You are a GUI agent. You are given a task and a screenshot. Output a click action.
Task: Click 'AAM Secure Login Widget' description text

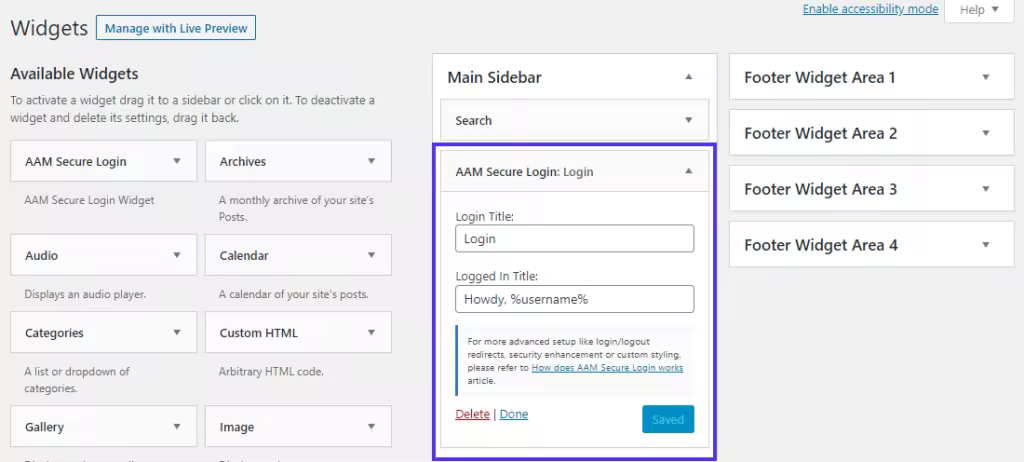tap(89, 200)
